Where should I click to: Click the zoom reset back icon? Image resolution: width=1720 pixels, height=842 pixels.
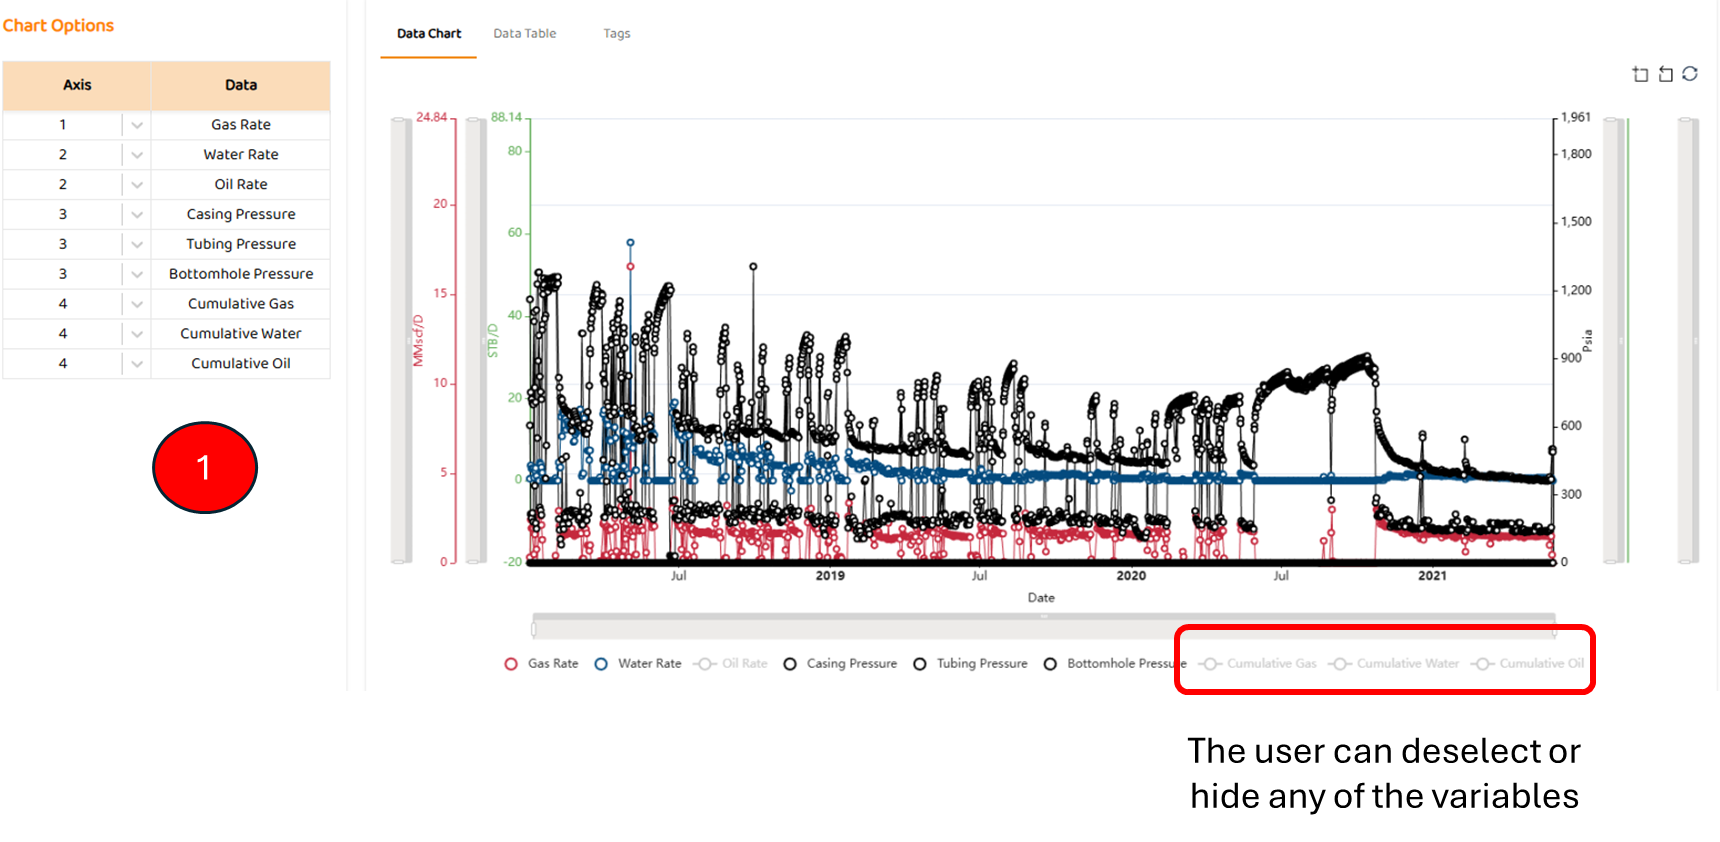(1665, 74)
